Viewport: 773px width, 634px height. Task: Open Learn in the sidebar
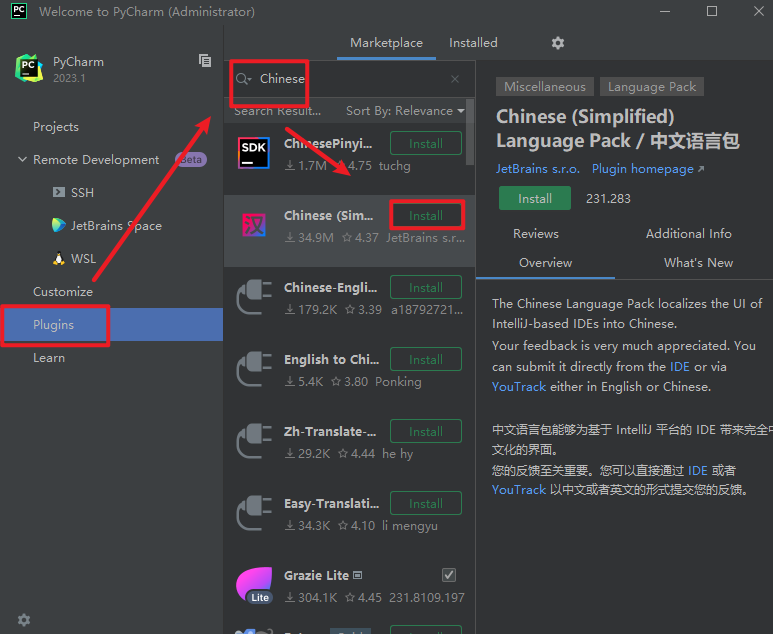coord(49,357)
